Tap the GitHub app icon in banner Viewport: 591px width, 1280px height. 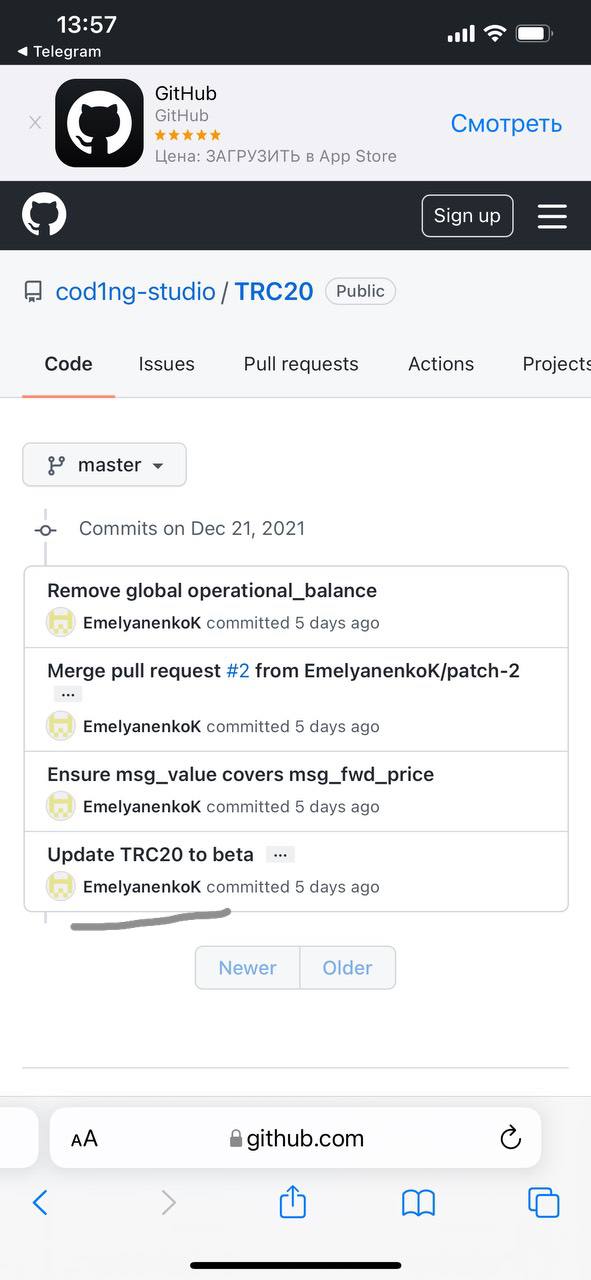tap(99, 123)
